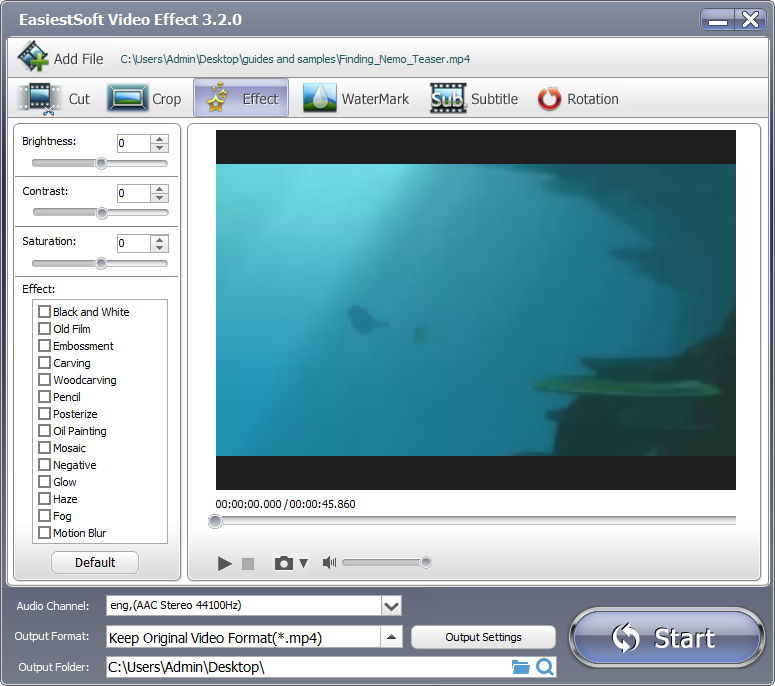Image resolution: width=775 pixels, height=686 pixels.
Task: Go to the Subtitle tab
Action: tap(474, 98)
